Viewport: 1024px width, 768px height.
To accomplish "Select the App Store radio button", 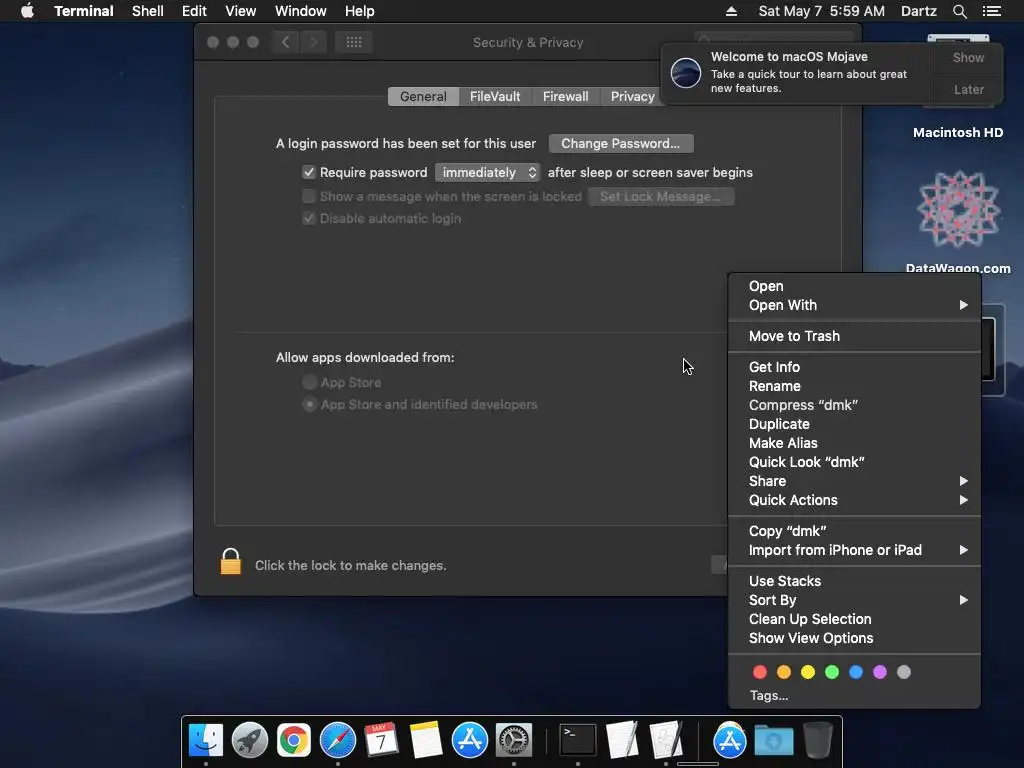I will click(310, 382).
